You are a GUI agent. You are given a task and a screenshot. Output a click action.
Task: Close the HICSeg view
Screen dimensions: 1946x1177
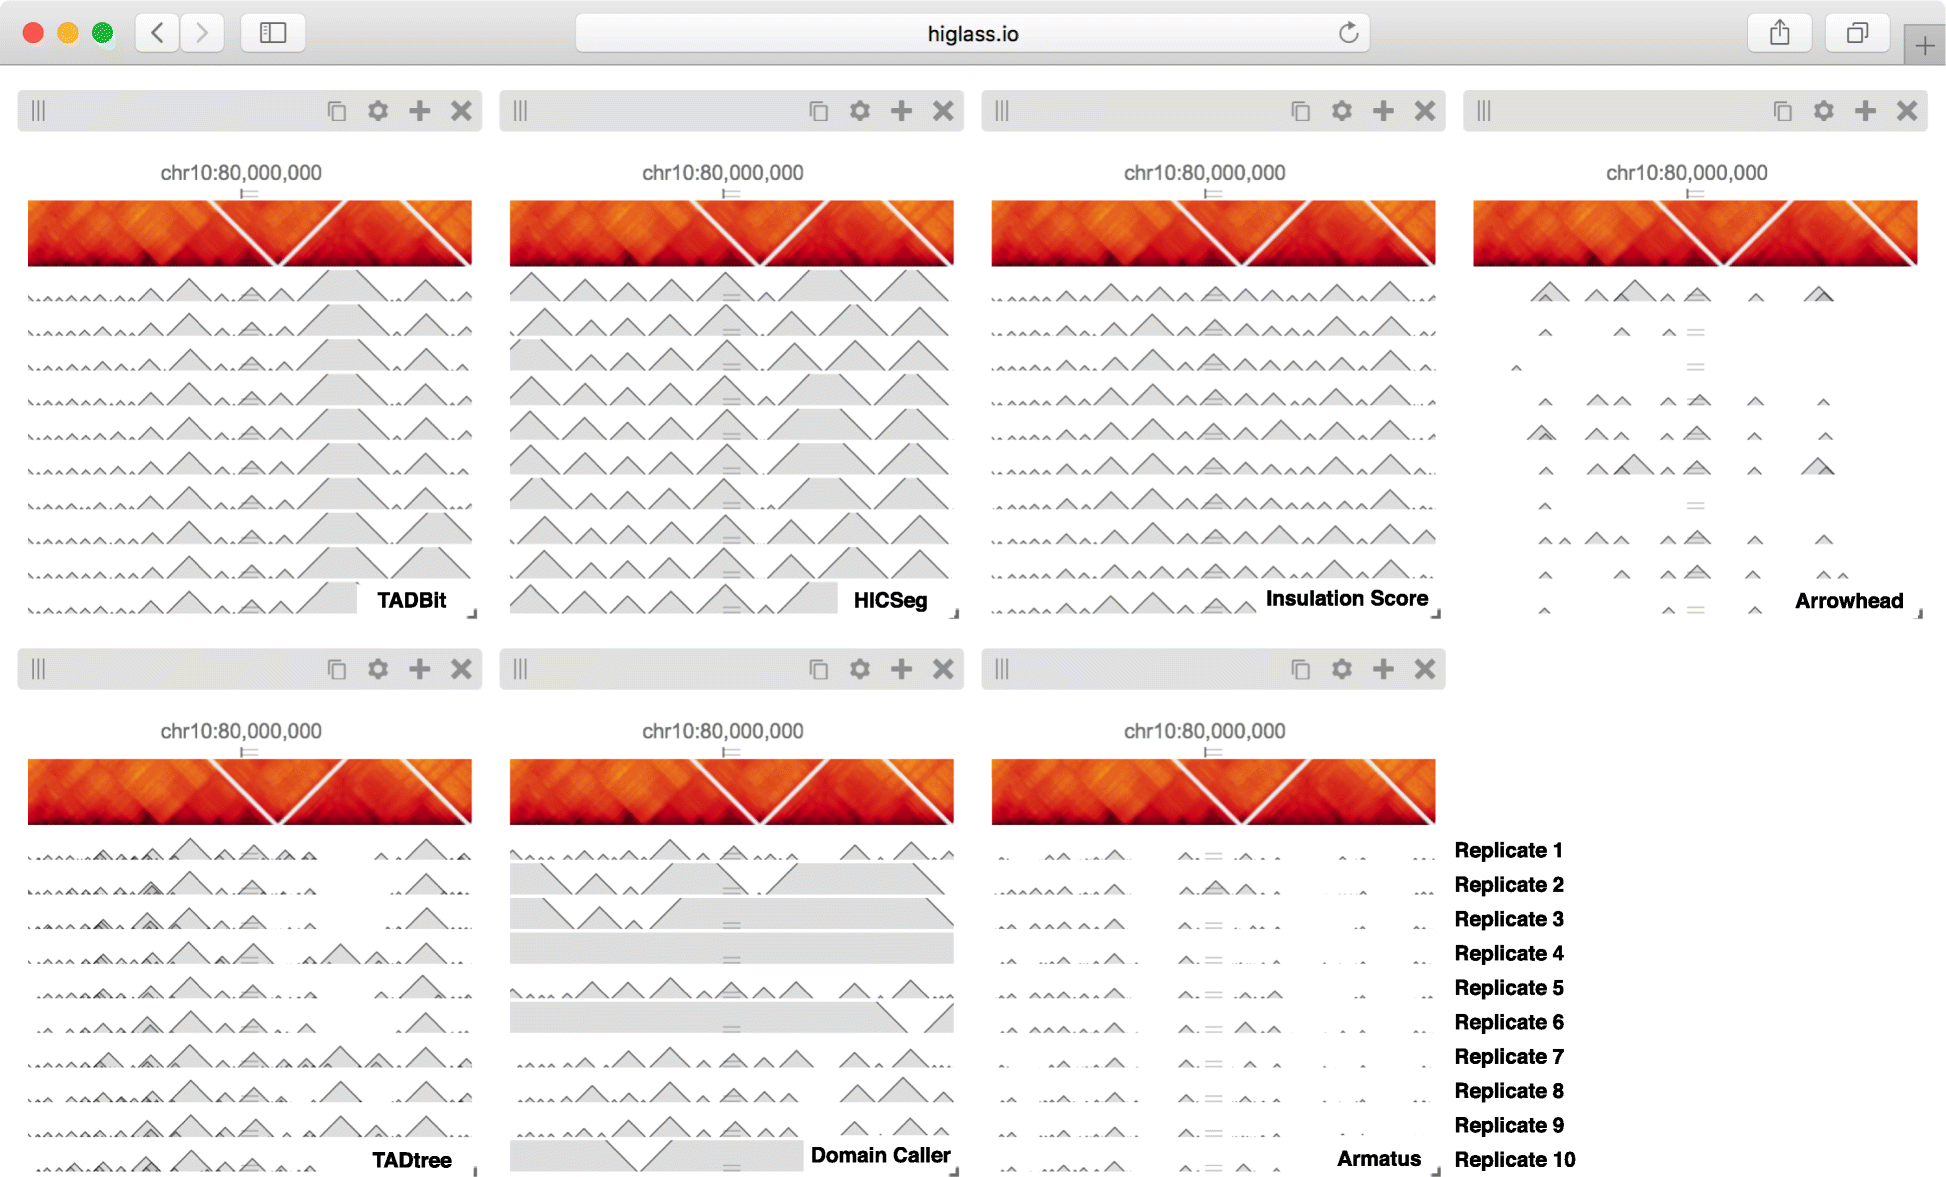point(943,111)
